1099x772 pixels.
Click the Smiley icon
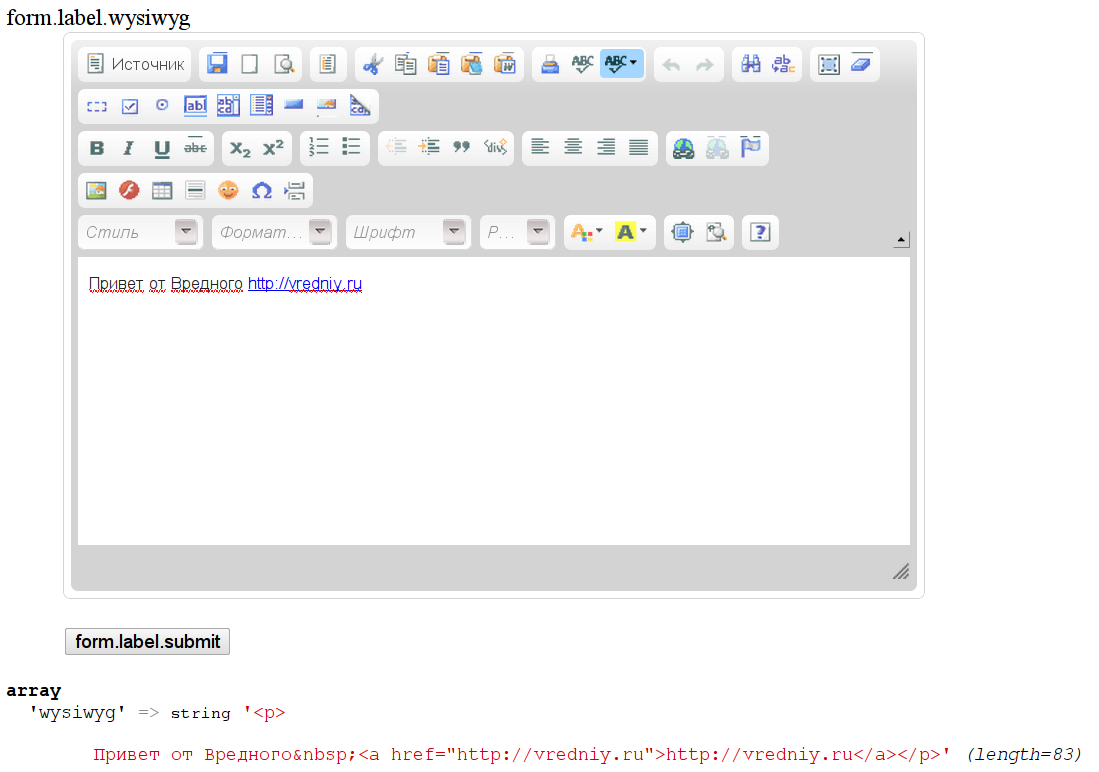coord(228,190)
